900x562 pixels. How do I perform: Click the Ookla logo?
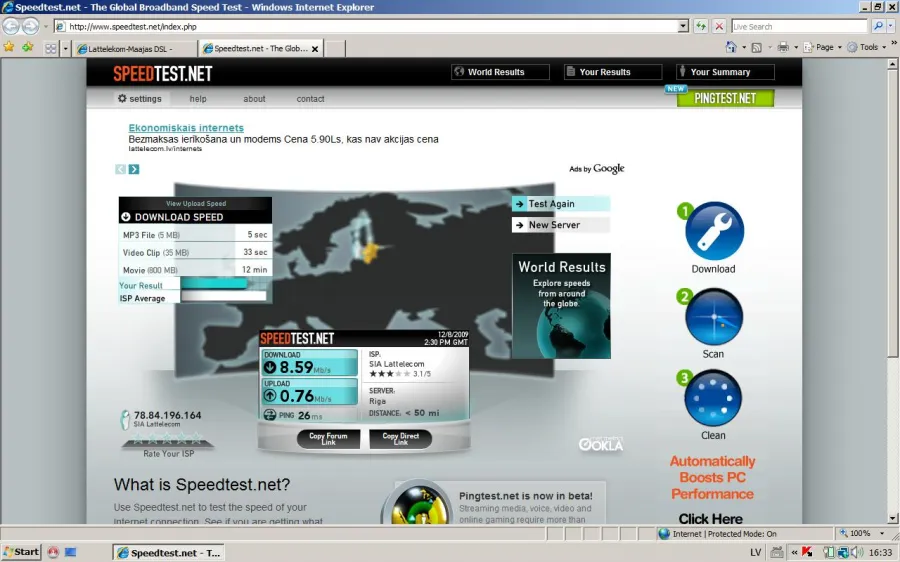coord(600,444)
